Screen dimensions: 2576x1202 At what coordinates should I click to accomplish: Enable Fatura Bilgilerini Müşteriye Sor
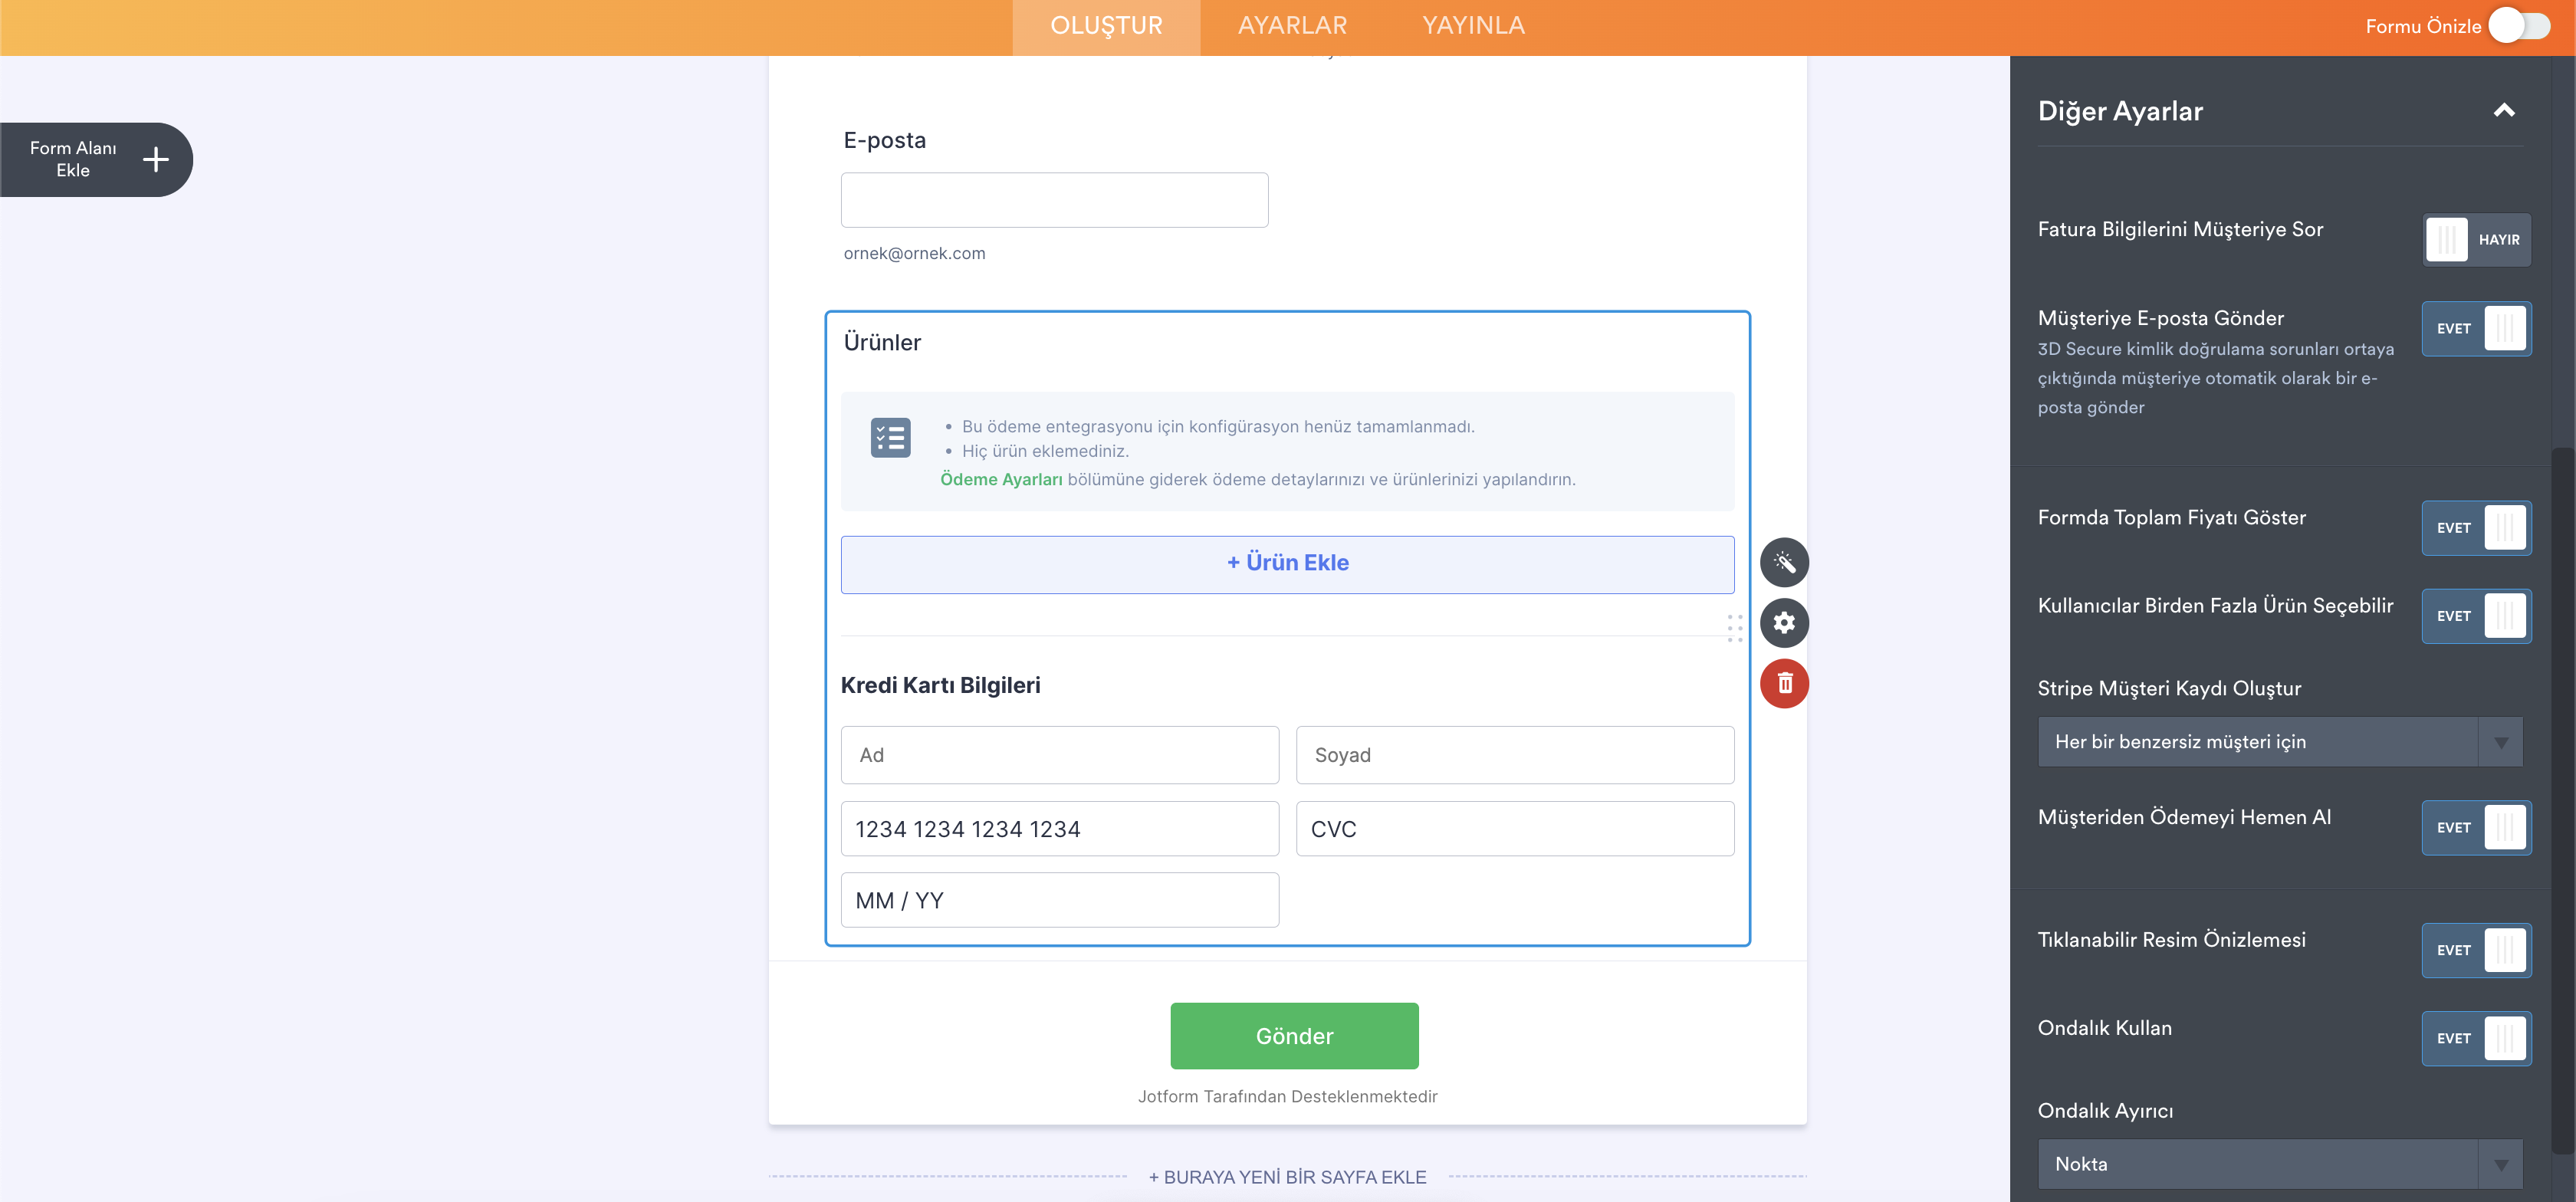pos(2475,240)
